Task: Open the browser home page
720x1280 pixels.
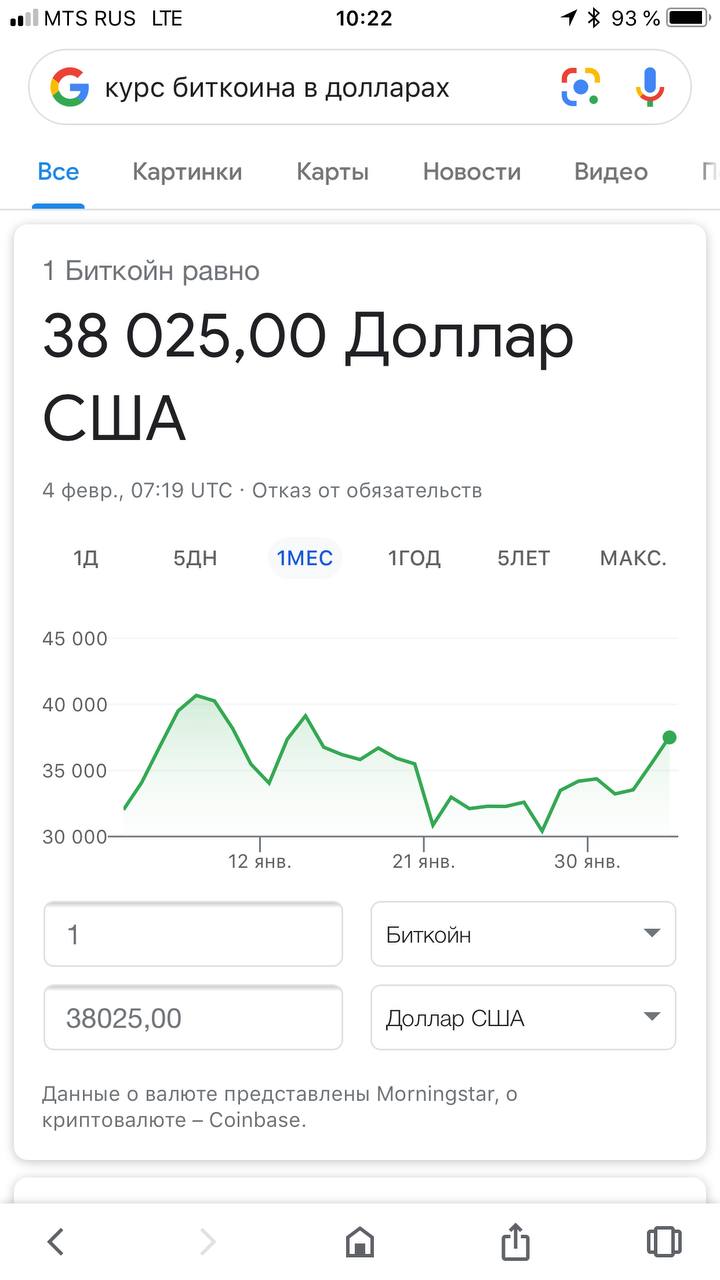Action: [360, 1242]
